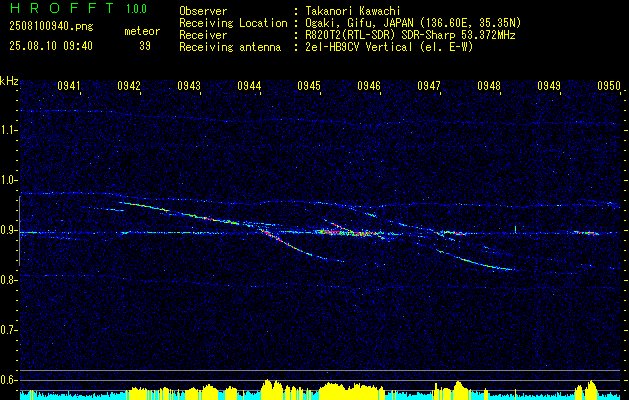Viewport: 629px width, 400px height.
Task: Click the Observer label
Action: click(x=203, y=11)
